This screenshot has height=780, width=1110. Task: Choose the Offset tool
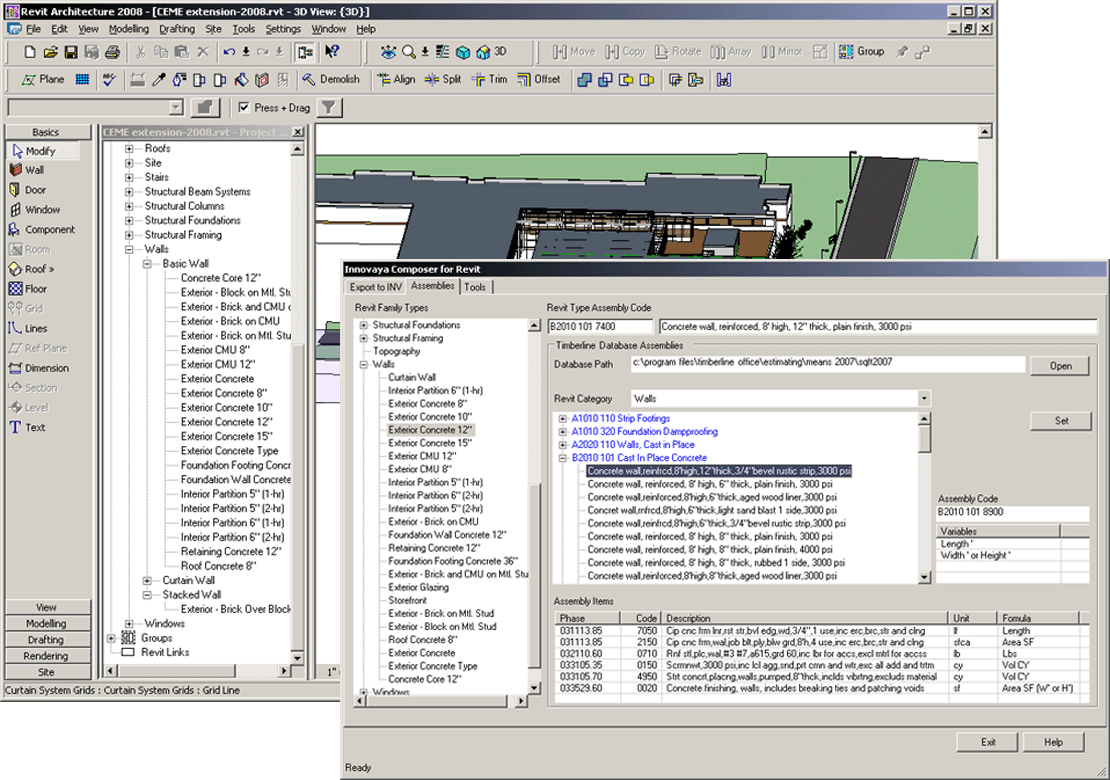click(539, 79)
